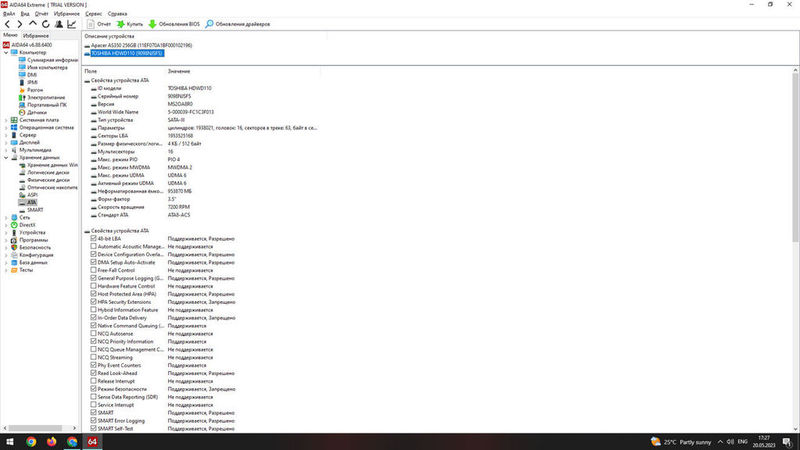Open the Файл menu
The height and width of the screenshot is (450, 800).
tap(9, 14)
